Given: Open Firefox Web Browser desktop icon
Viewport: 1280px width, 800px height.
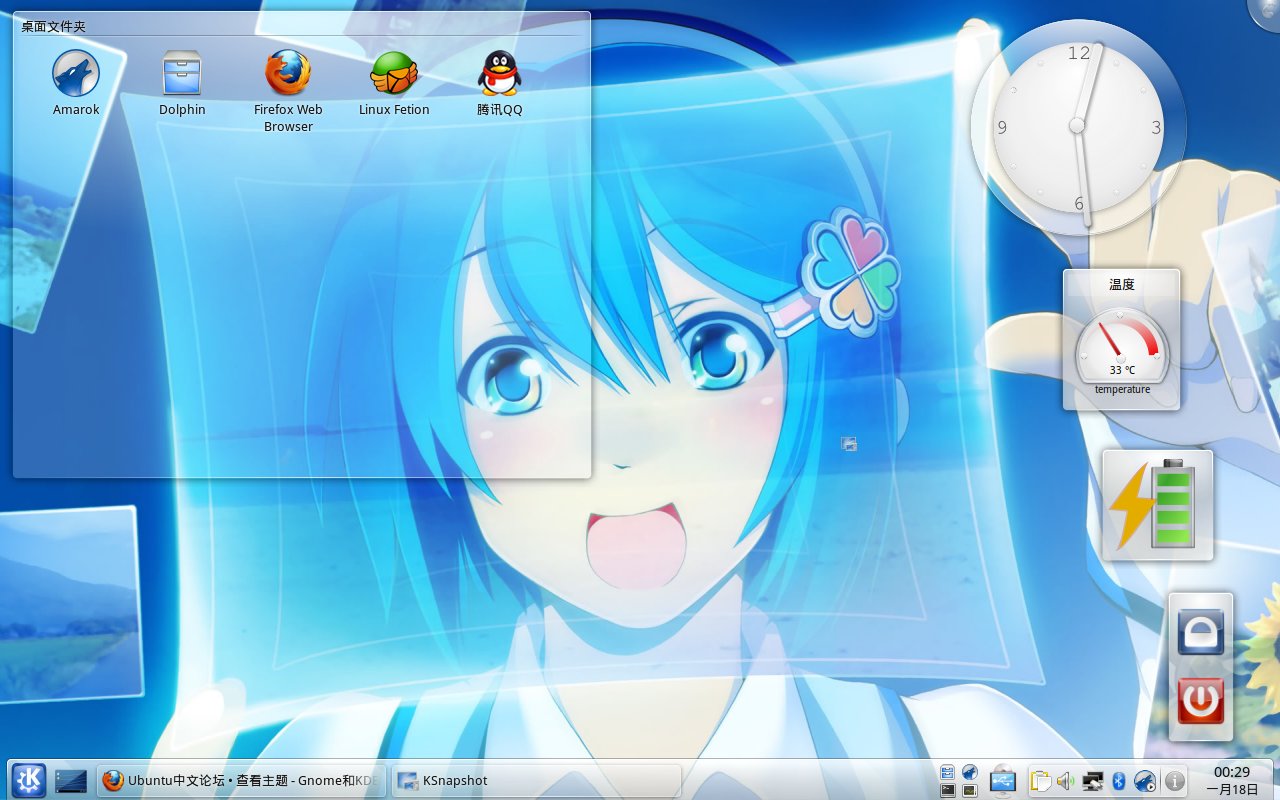Looking at the screenshot, I should click(x=288, y=90).
